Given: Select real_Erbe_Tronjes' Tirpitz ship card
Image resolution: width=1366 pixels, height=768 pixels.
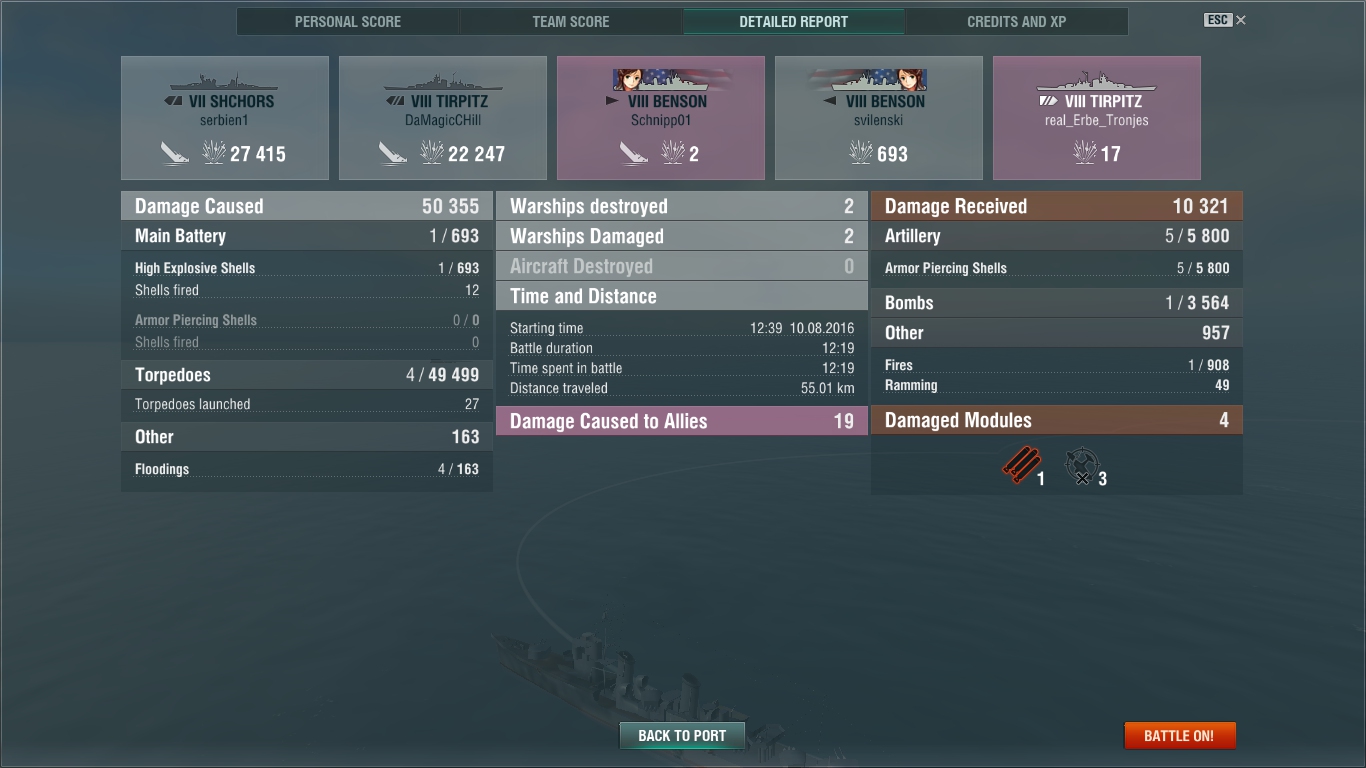Looking at the screenshot, I should (1097, 118).
